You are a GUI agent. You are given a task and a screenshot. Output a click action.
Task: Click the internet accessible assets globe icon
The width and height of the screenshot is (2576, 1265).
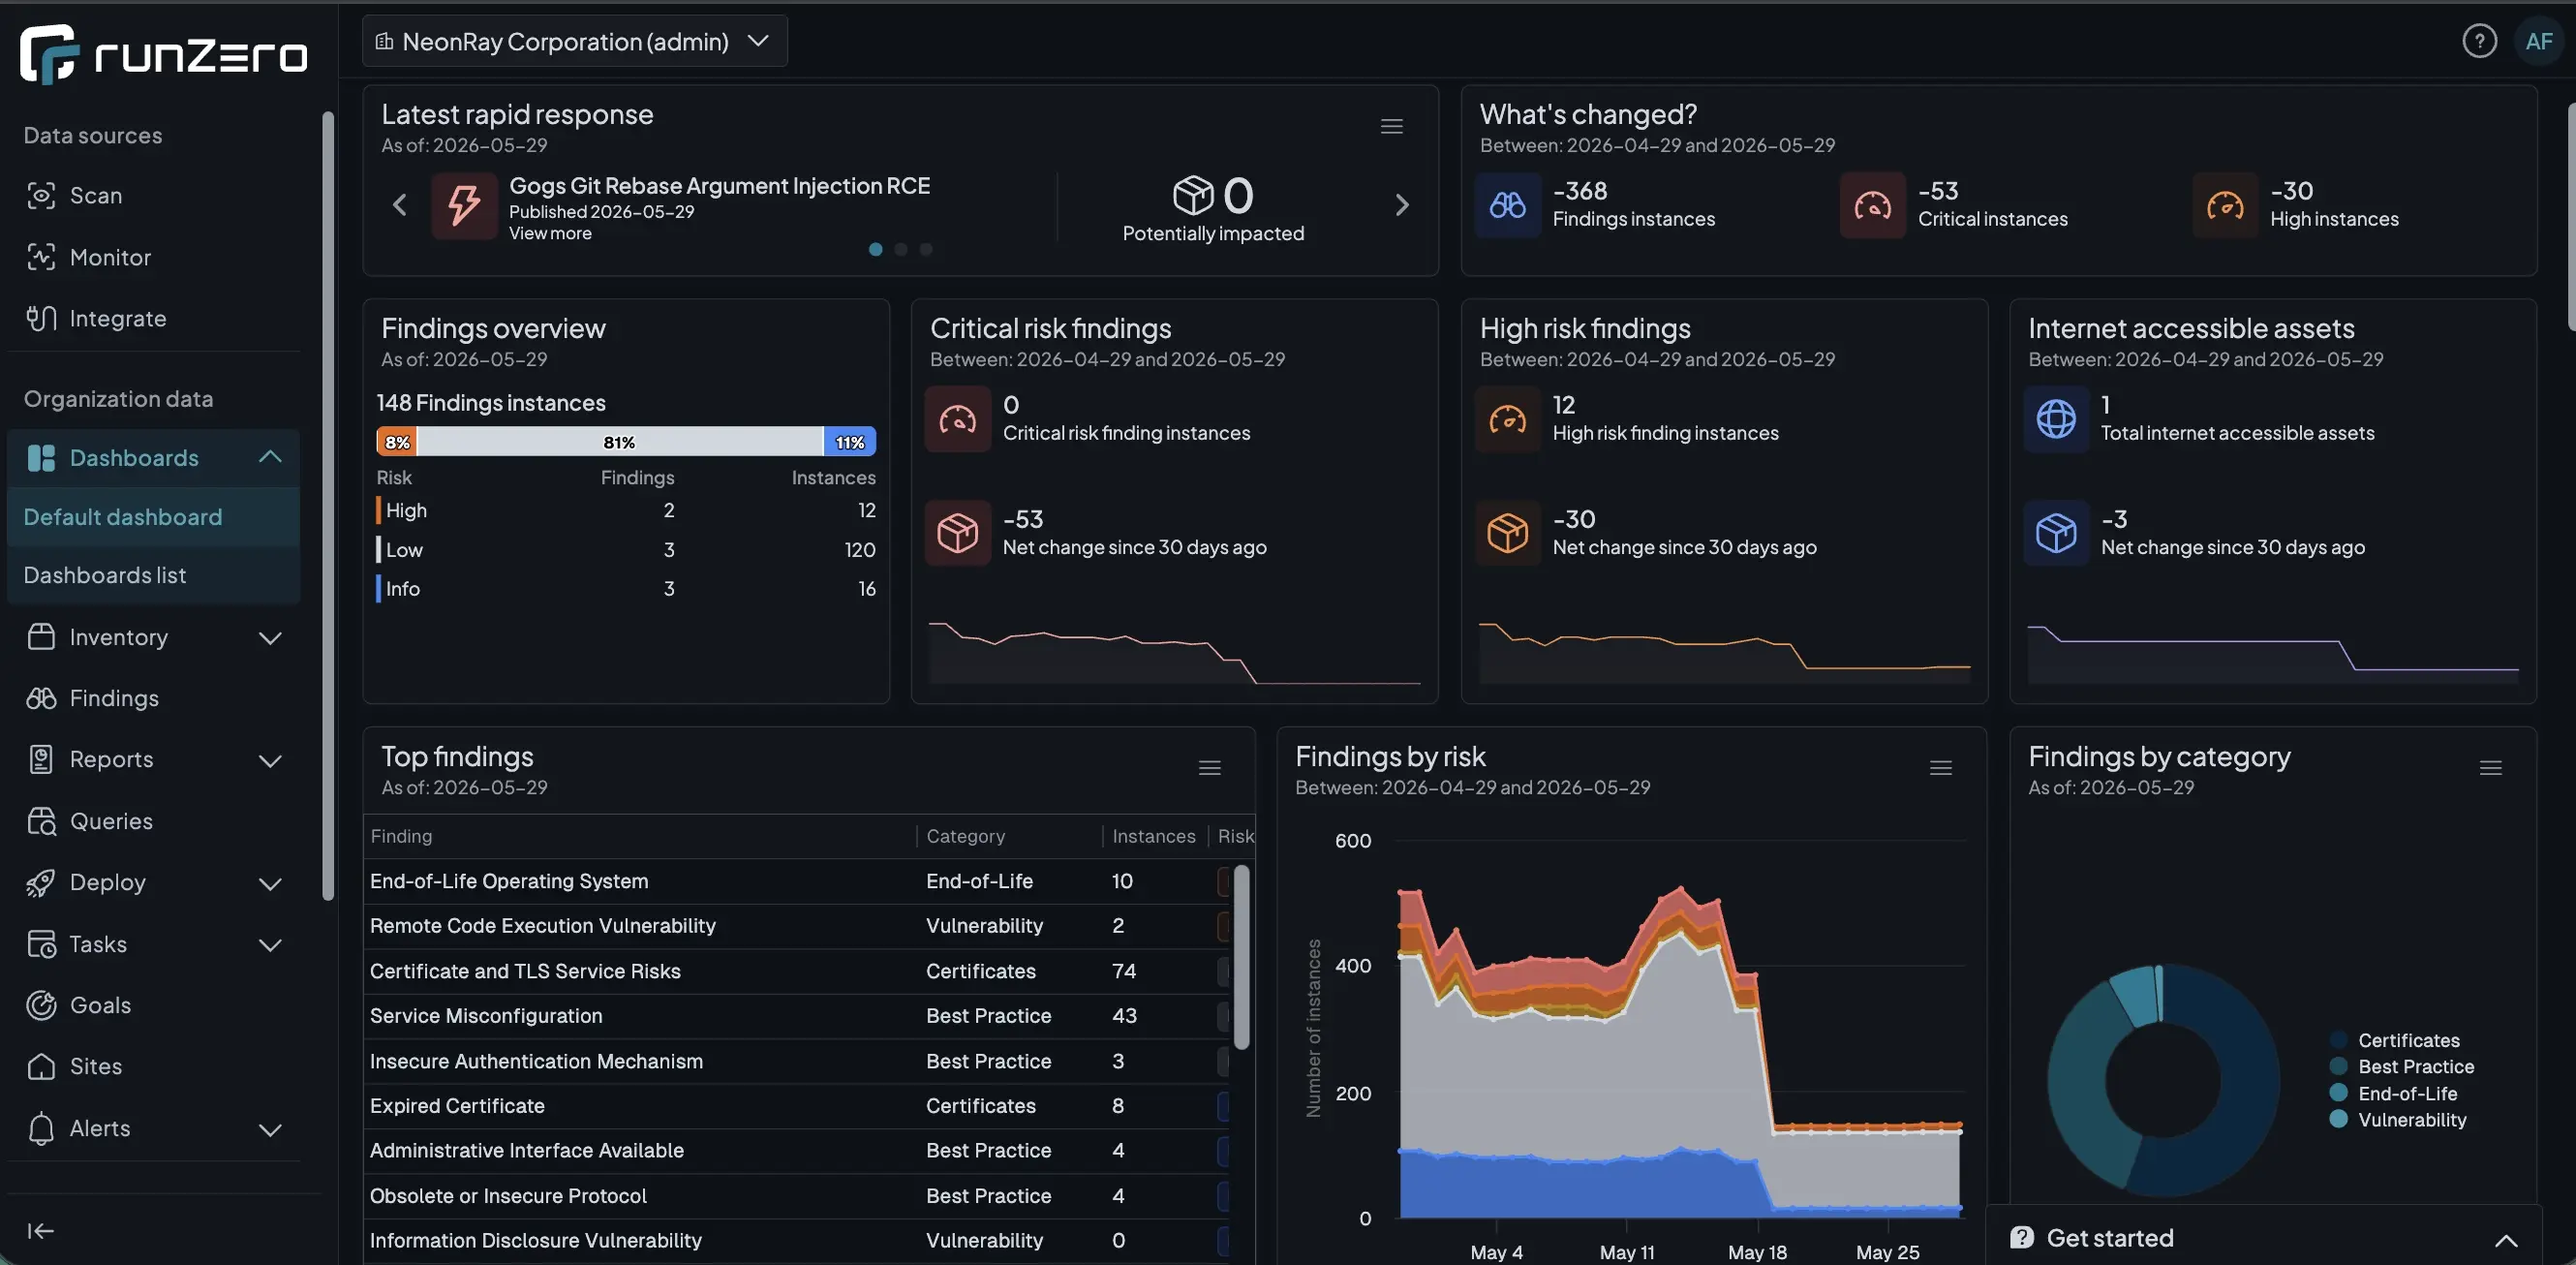pyautogui.click(x=2056, y=419)
